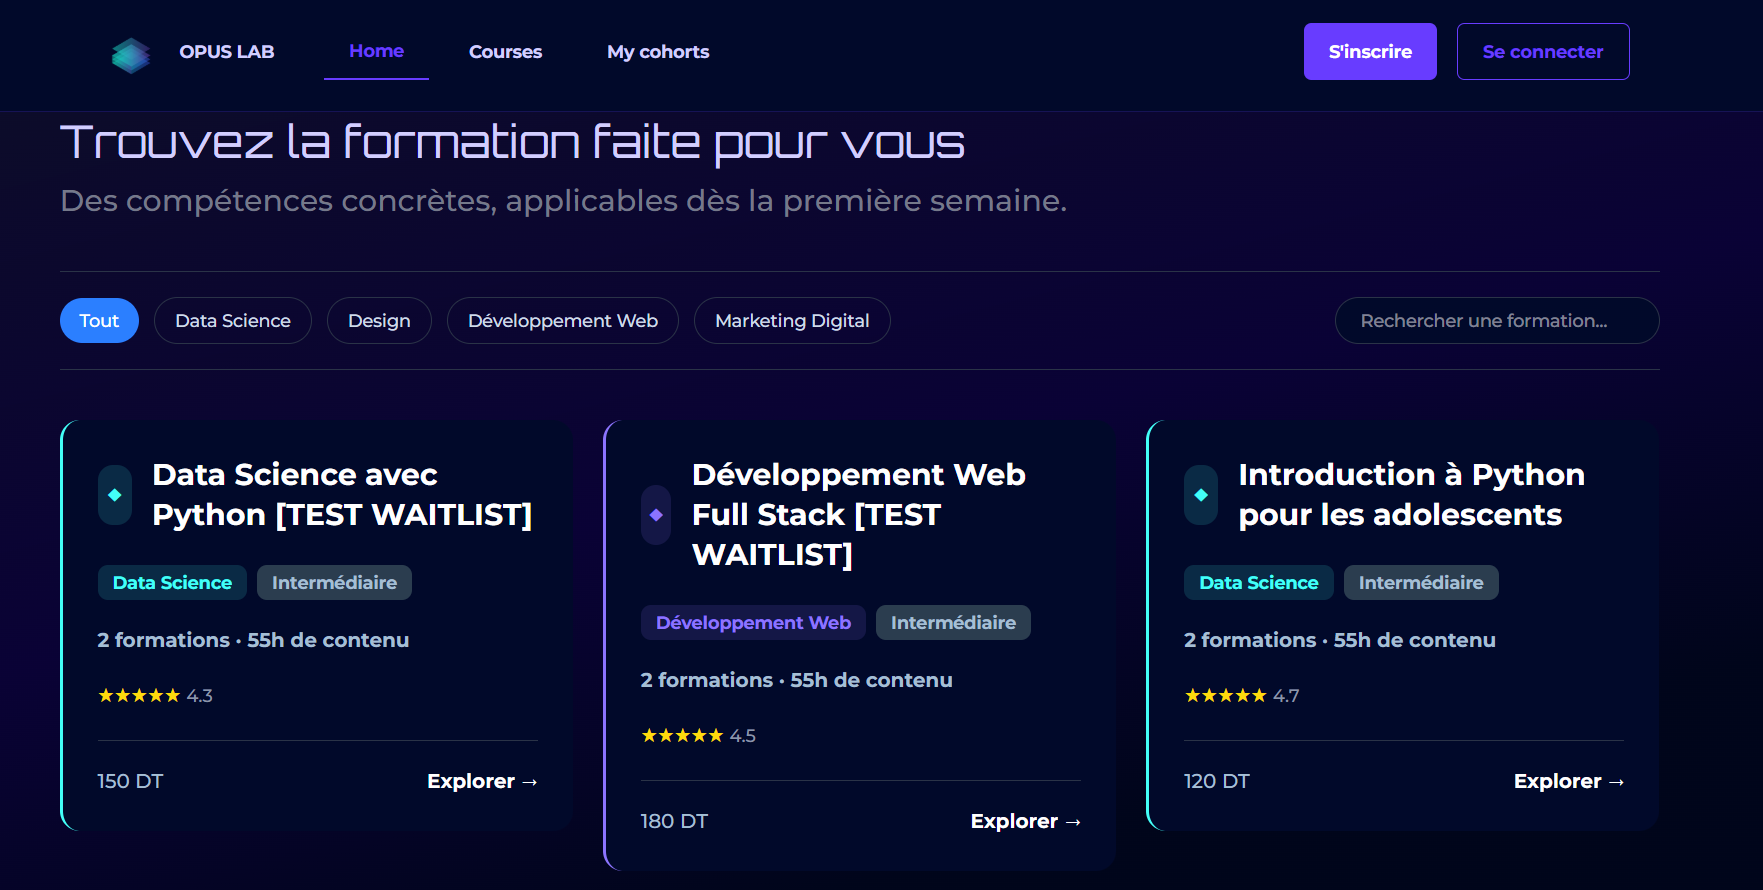1763x890 pixels.
Task: Go to Courses in the navigation
Action: [505, 52]
